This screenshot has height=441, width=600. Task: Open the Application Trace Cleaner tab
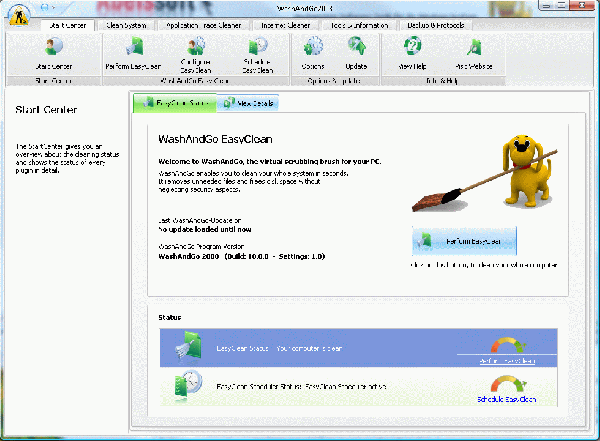coord(204,26)
